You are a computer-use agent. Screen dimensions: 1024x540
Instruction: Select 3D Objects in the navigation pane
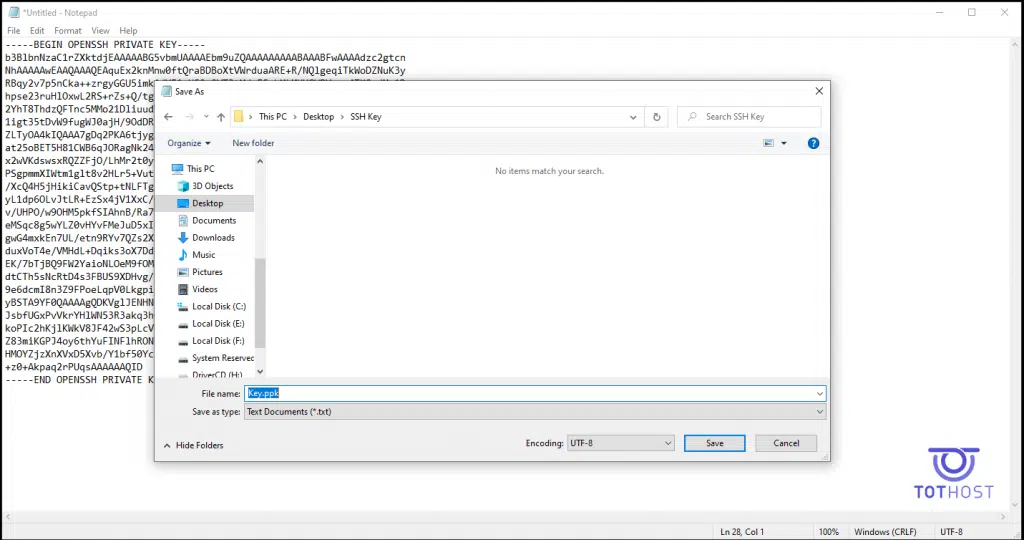(x=212, y=186)
